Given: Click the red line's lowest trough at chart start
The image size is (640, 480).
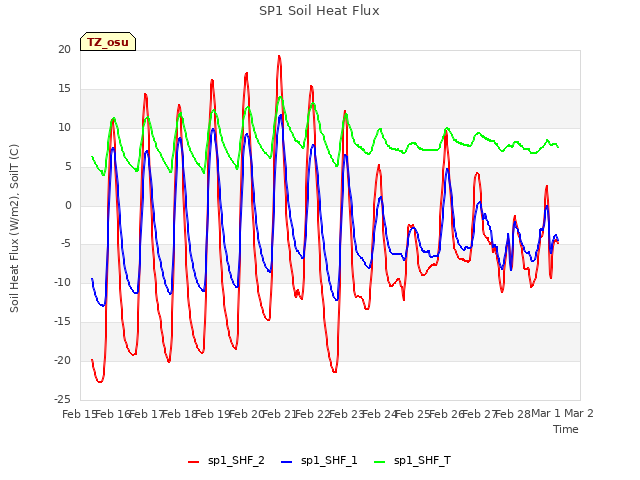Looking at the screenshot, I should 100,382.
